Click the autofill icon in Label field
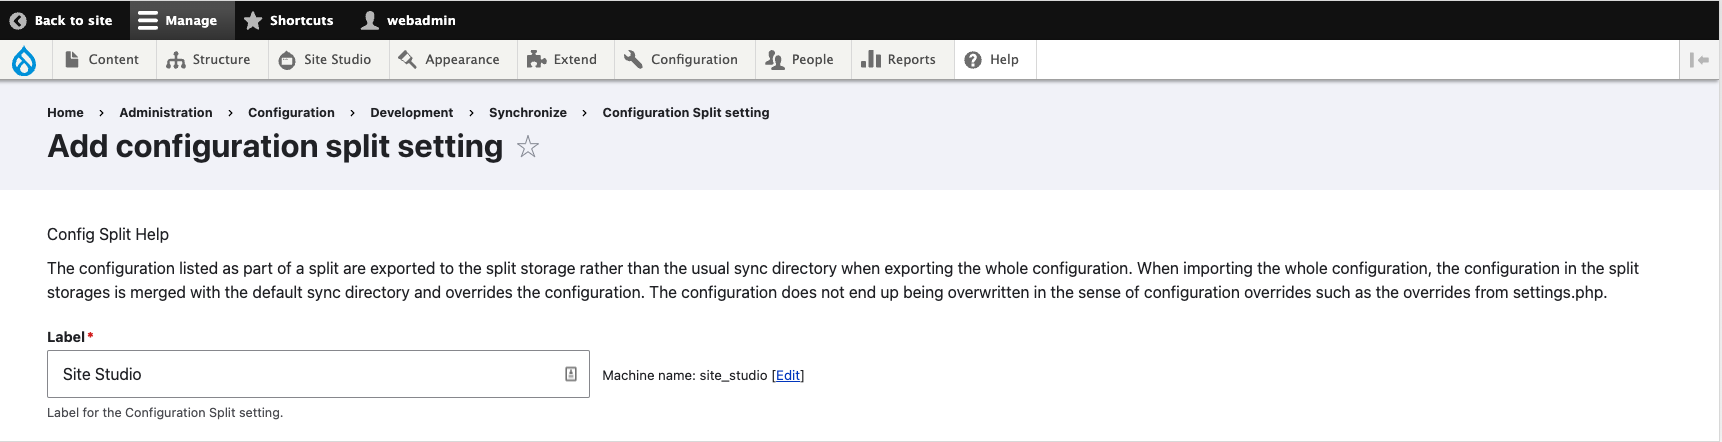This screenshot has height=442, width=1722. coord(571,374)
